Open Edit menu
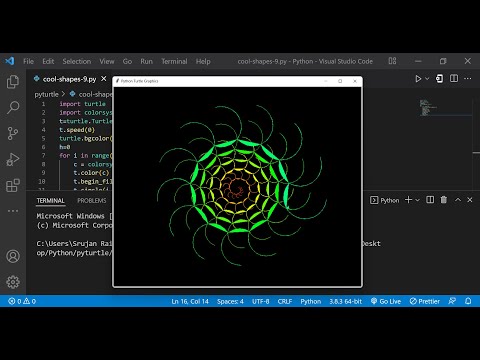The image size is (480, 360). (x=48, y=61)
